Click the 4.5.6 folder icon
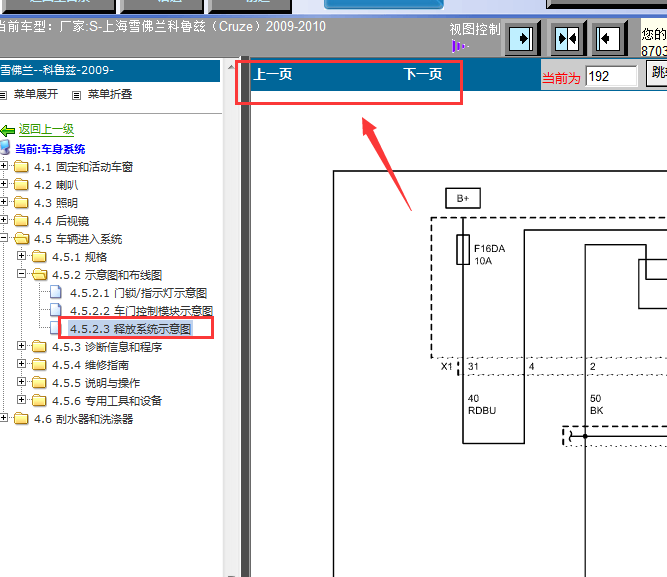 pyautogui.click(x=39, y=400)
